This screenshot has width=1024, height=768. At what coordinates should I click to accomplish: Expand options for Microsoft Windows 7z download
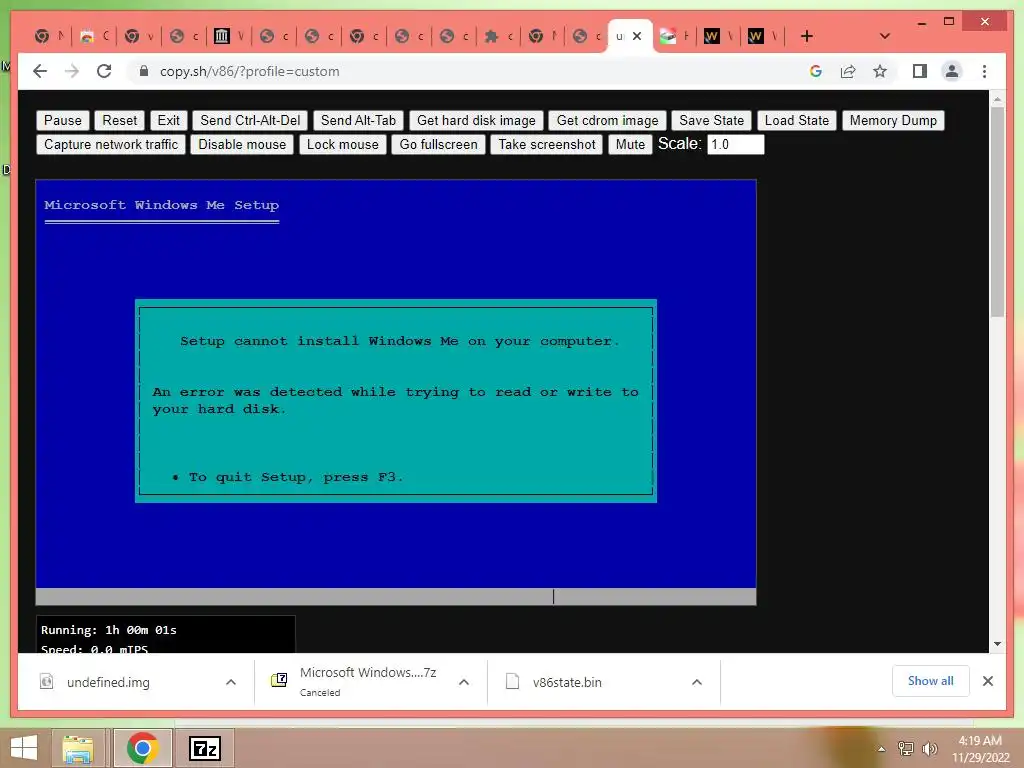click(464, 682)
